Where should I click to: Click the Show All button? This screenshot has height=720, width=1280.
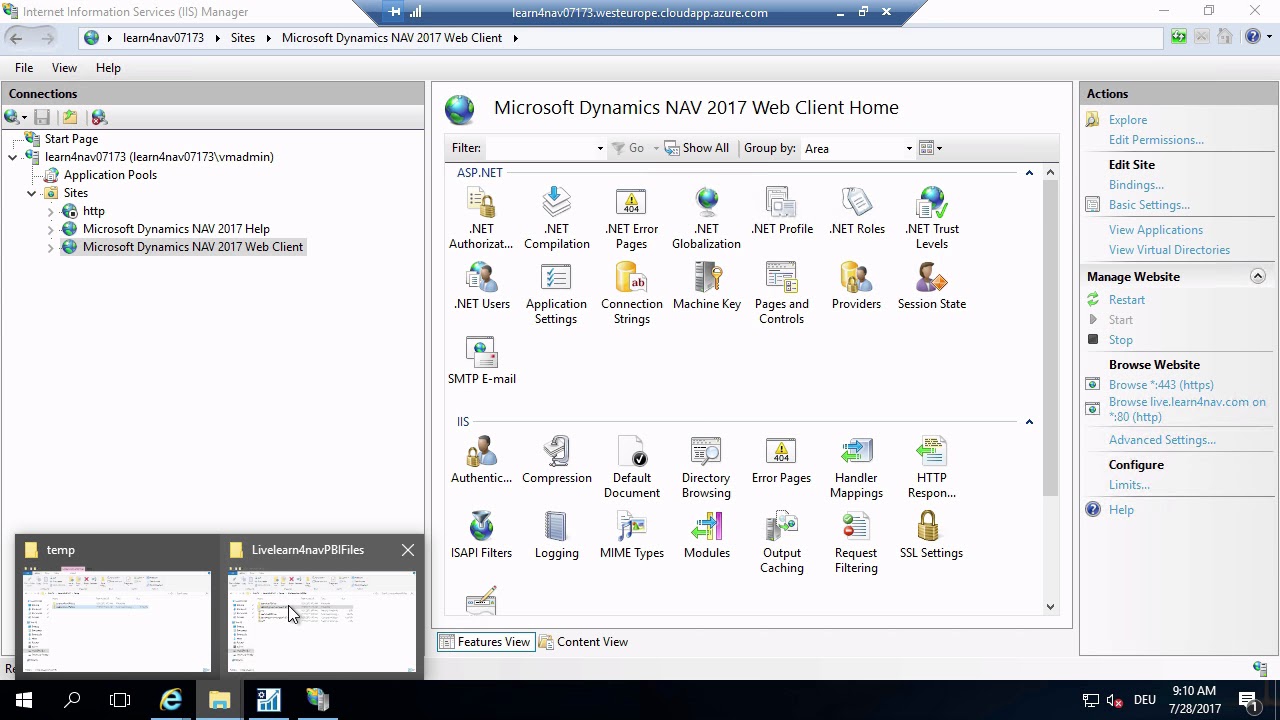[697, 148]
